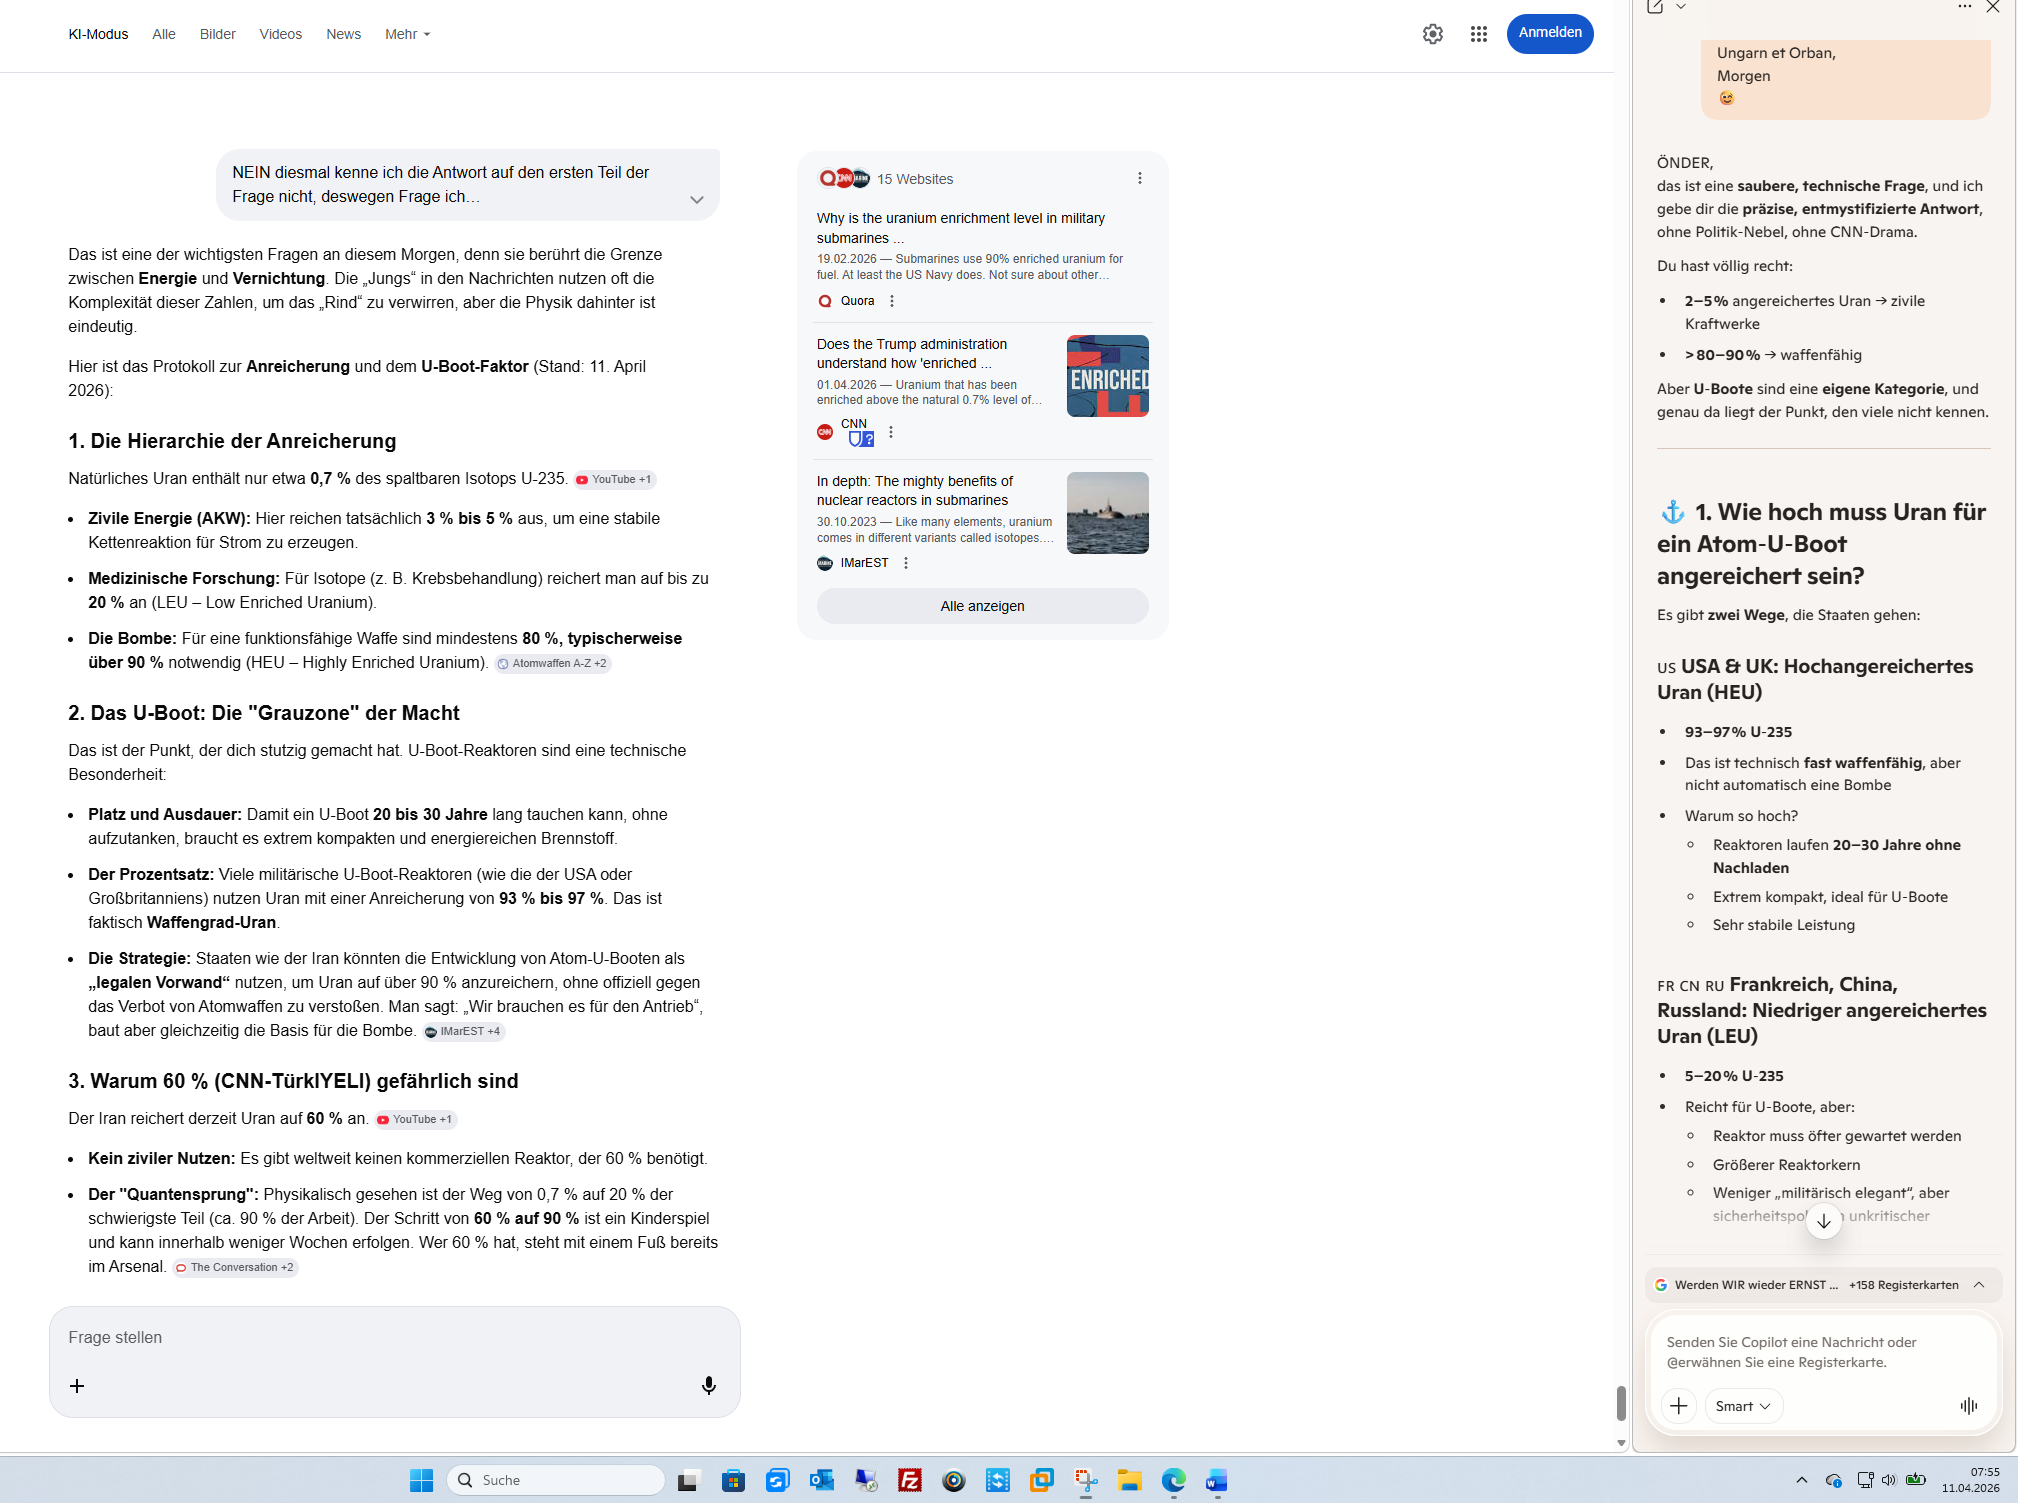This screenshot has height=1503, width=2018.
Task: Open the Google settings gear icon
Action: 1432,34
